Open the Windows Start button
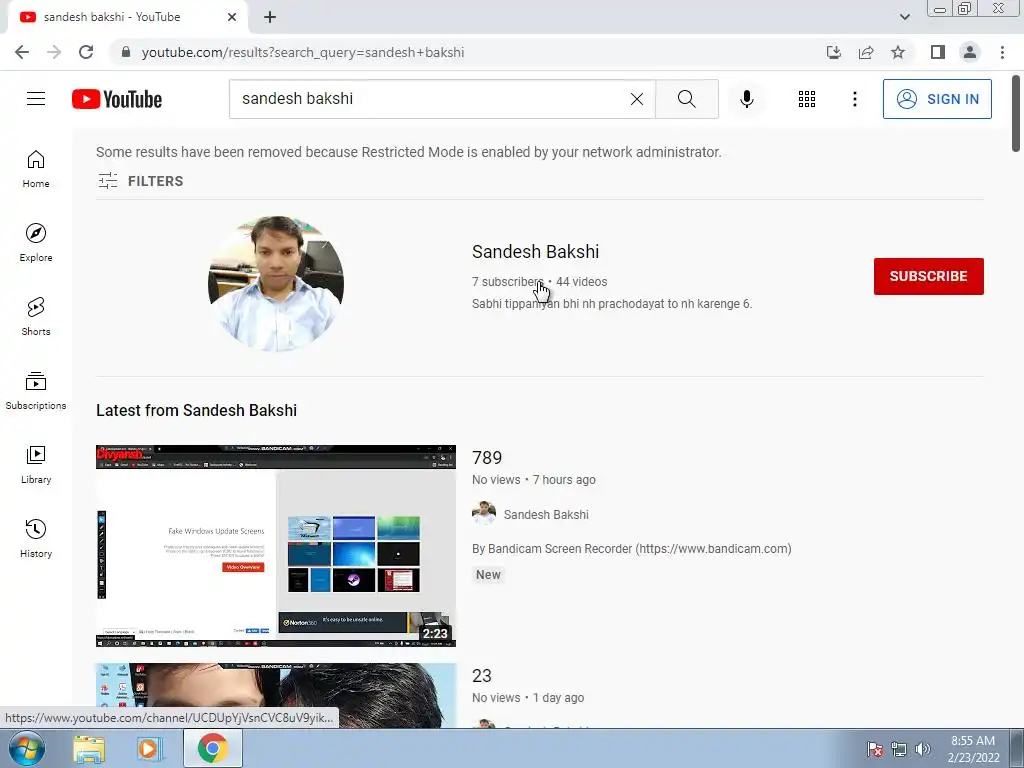The height and width of the screenshot is (768, 1024). [x=27, y=748]
